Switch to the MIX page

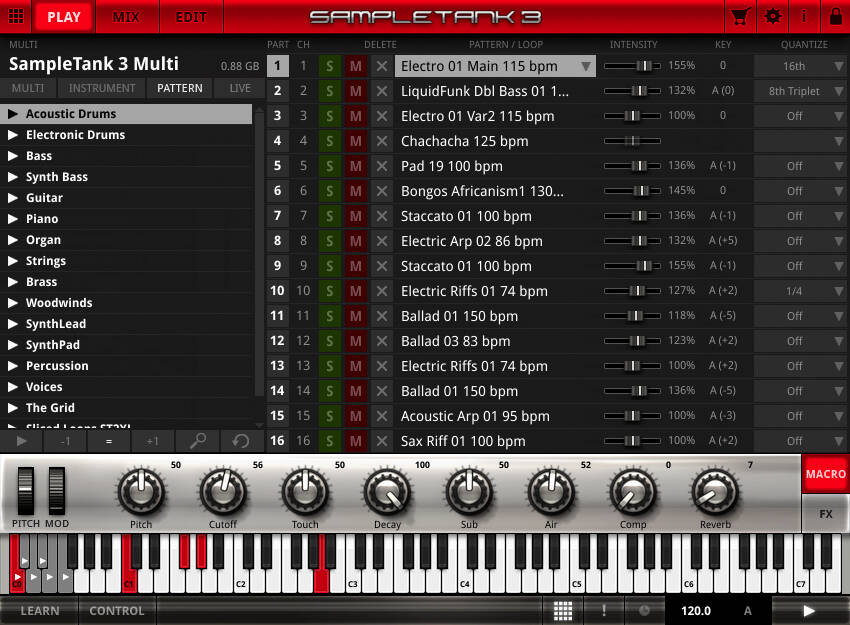coord(127,17)
